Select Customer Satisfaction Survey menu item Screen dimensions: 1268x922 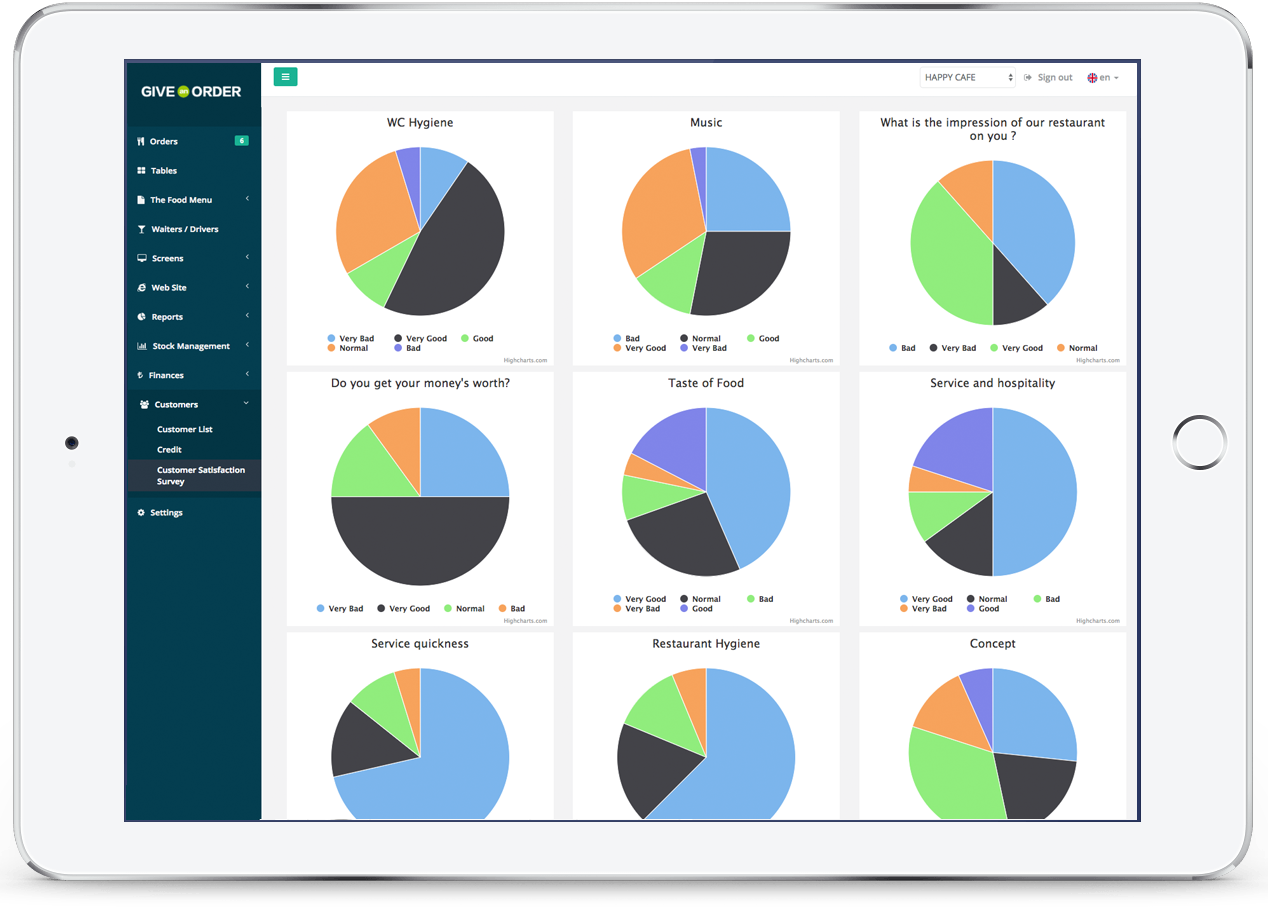tap(200, 476)
